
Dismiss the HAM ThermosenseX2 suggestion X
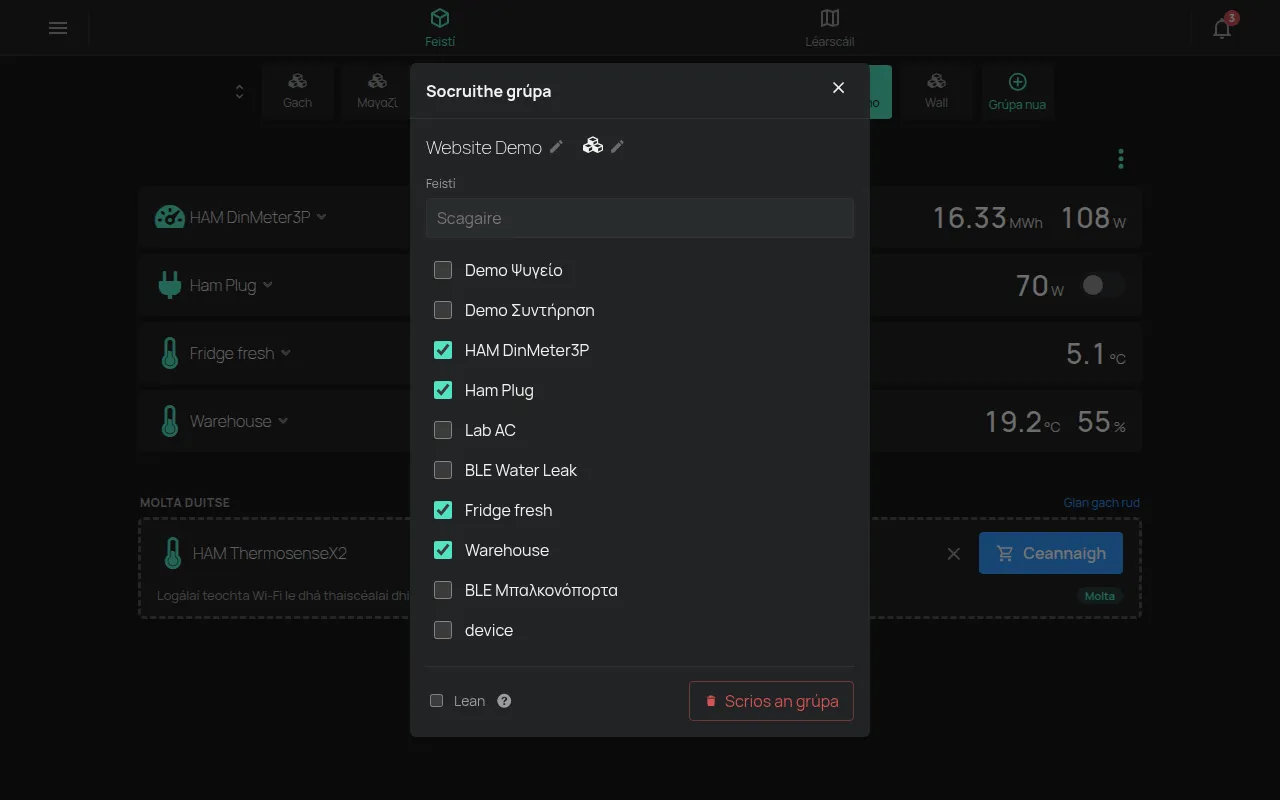click(x=954, y=554)
